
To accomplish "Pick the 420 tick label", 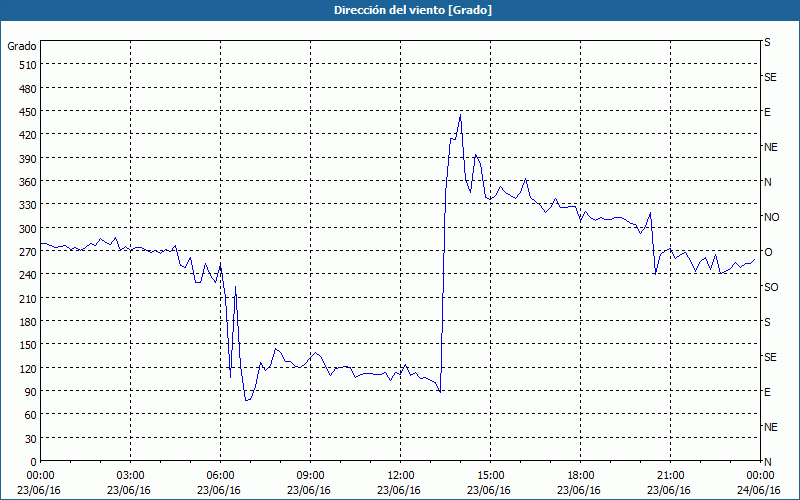I will click(28, 135).
